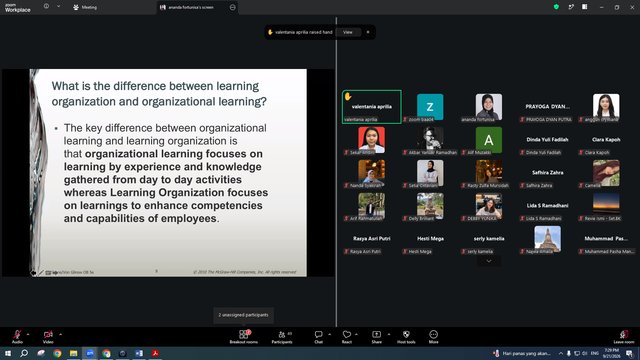Dismiss the raised hand notification
Viewport: 640px width, 360px height.
[x=368, y=32]
